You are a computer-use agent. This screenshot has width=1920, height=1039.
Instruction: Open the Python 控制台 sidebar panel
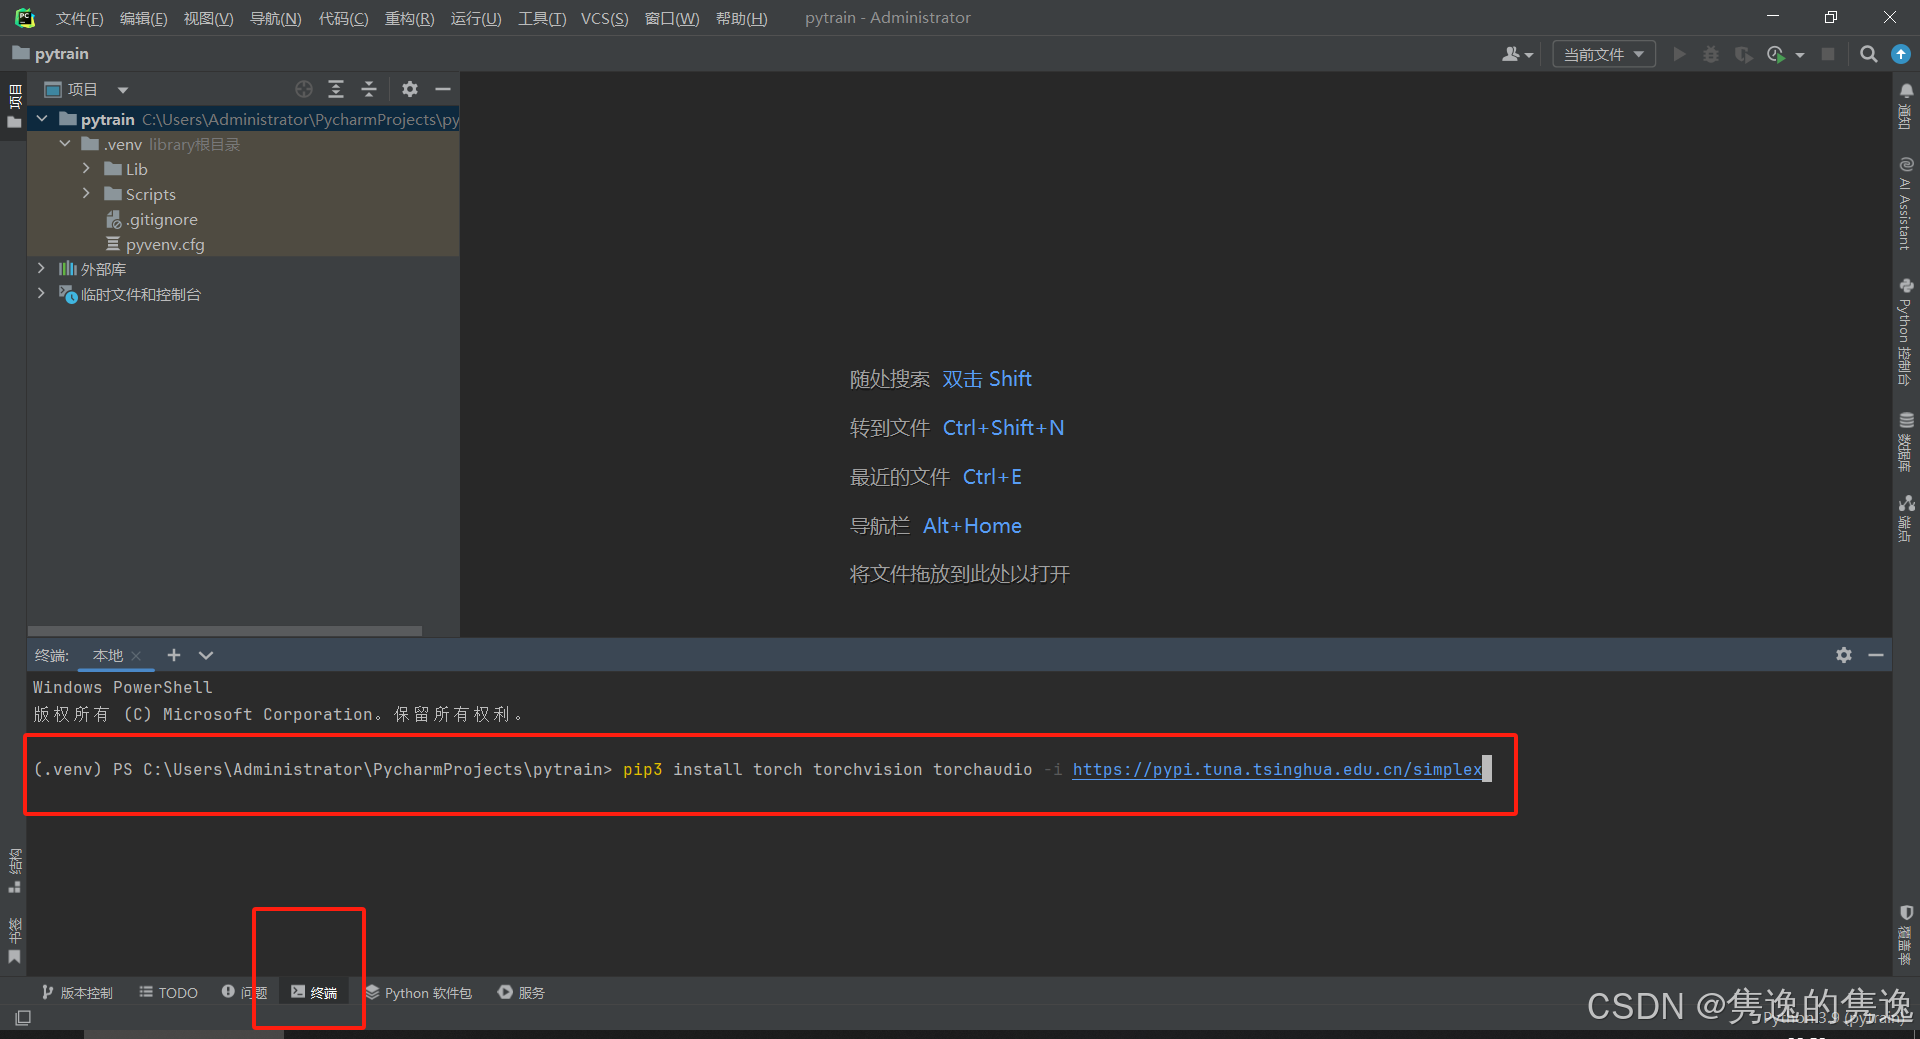(1906, 330)
